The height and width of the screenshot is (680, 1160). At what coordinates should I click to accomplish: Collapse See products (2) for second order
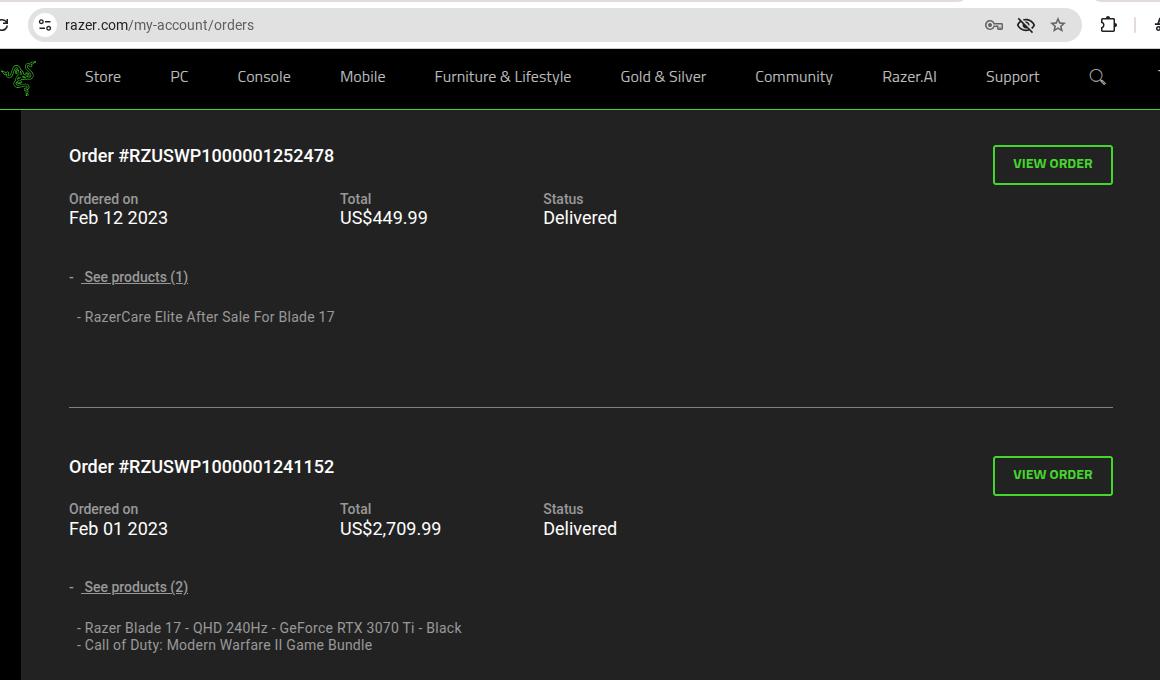tap(135, 587)
